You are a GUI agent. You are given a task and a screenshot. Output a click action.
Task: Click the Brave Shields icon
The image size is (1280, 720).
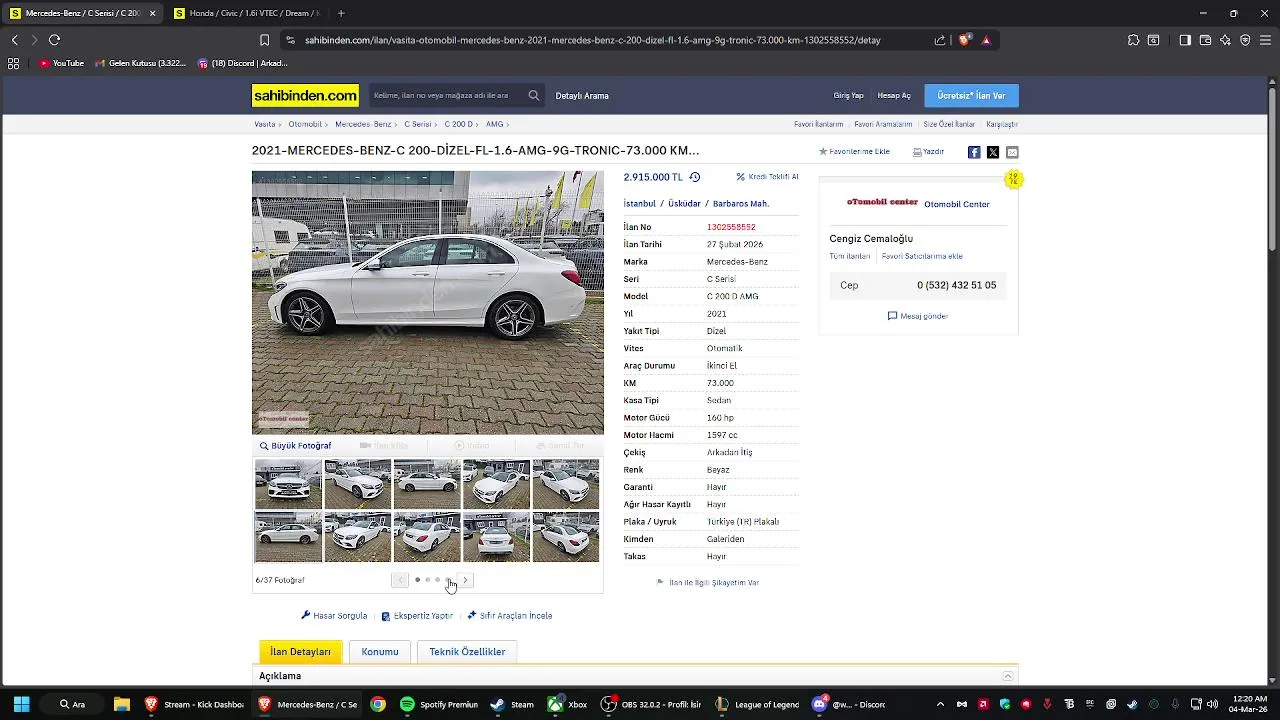[964, 40]
